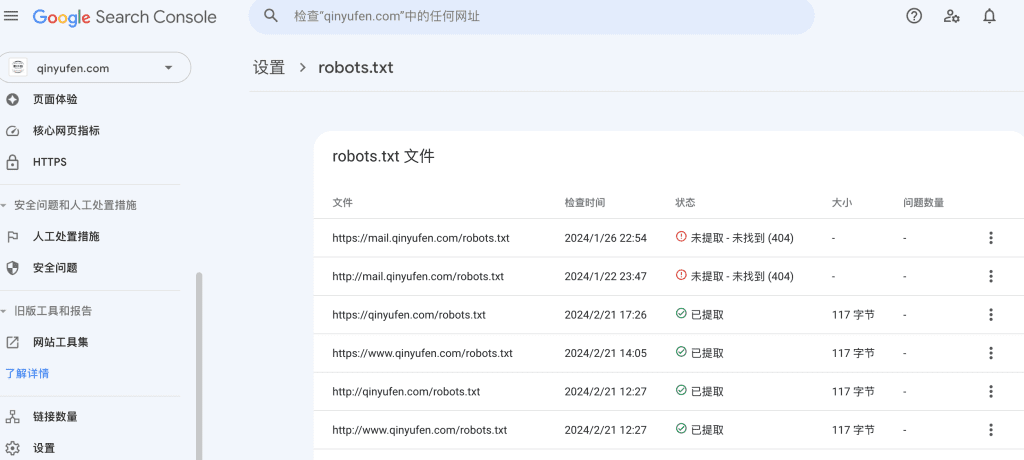Open more options for https://mail.qinyufen.com/robots.txt

click(x=990, y=238)
